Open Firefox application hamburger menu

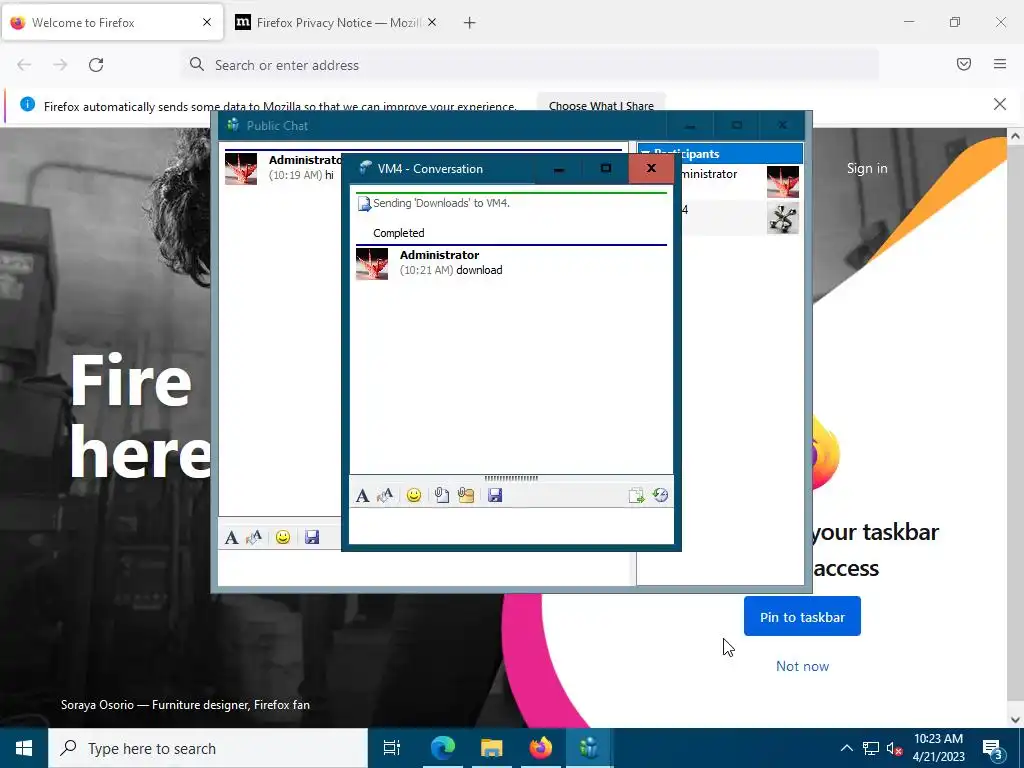pos(1000,64)
